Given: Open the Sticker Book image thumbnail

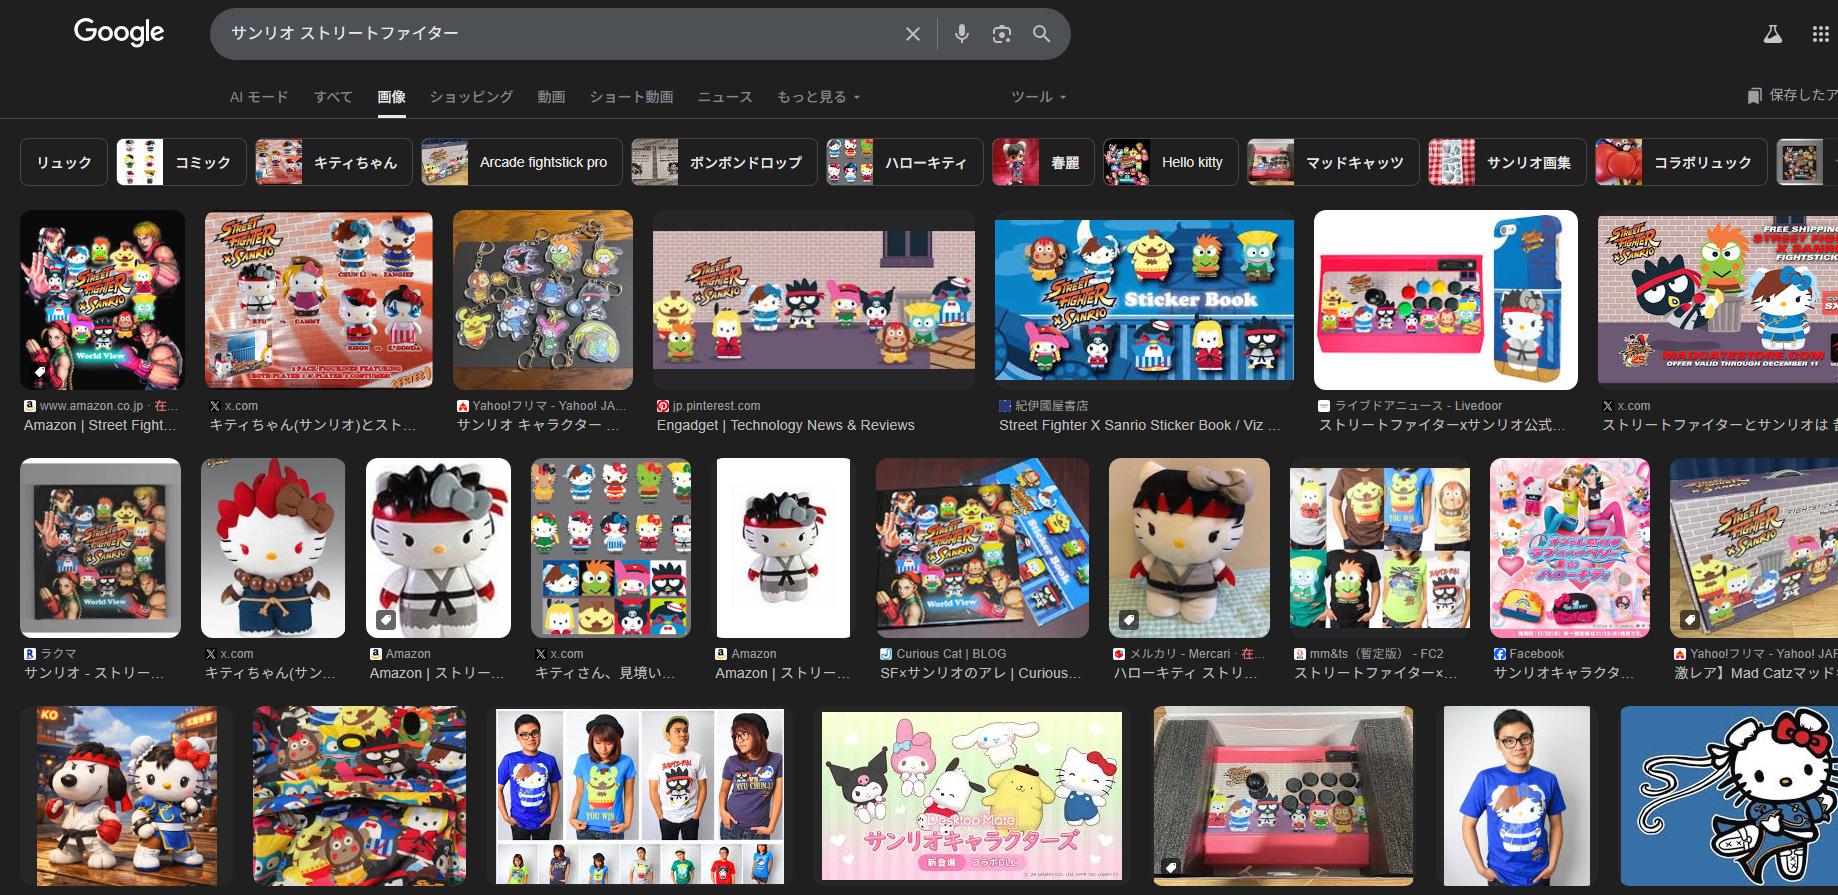Looking at the screenshot, I should click(1144, 300).
